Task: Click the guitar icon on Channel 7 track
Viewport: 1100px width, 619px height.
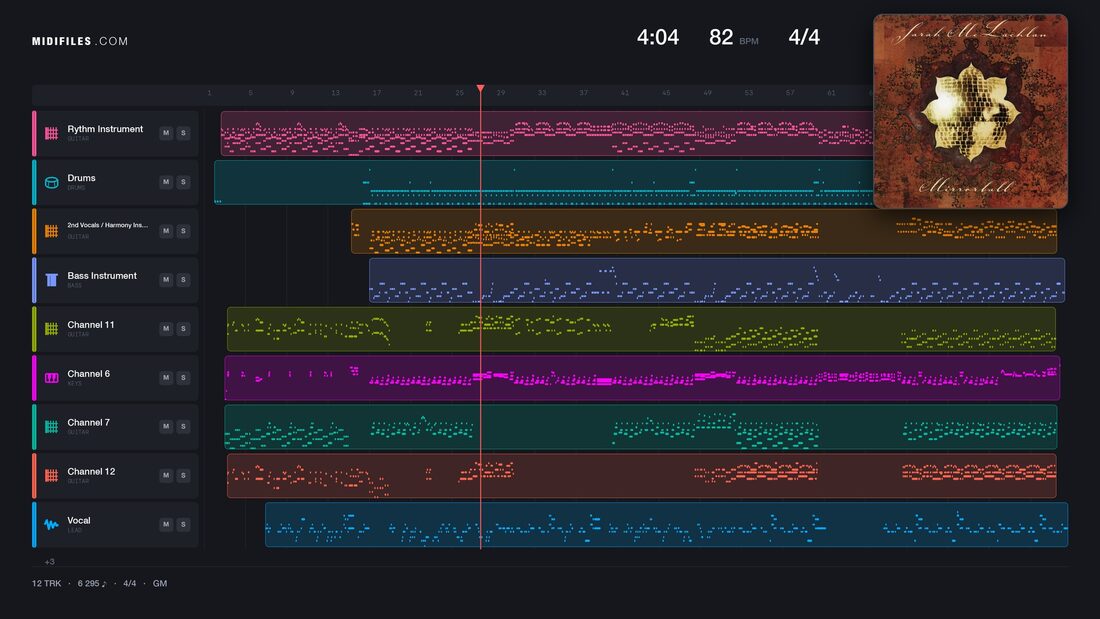Action: point(51,427)
